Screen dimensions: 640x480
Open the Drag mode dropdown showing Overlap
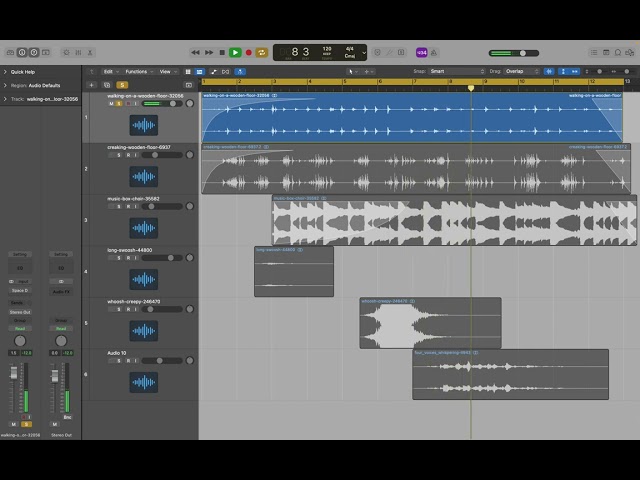click(522, 71)
